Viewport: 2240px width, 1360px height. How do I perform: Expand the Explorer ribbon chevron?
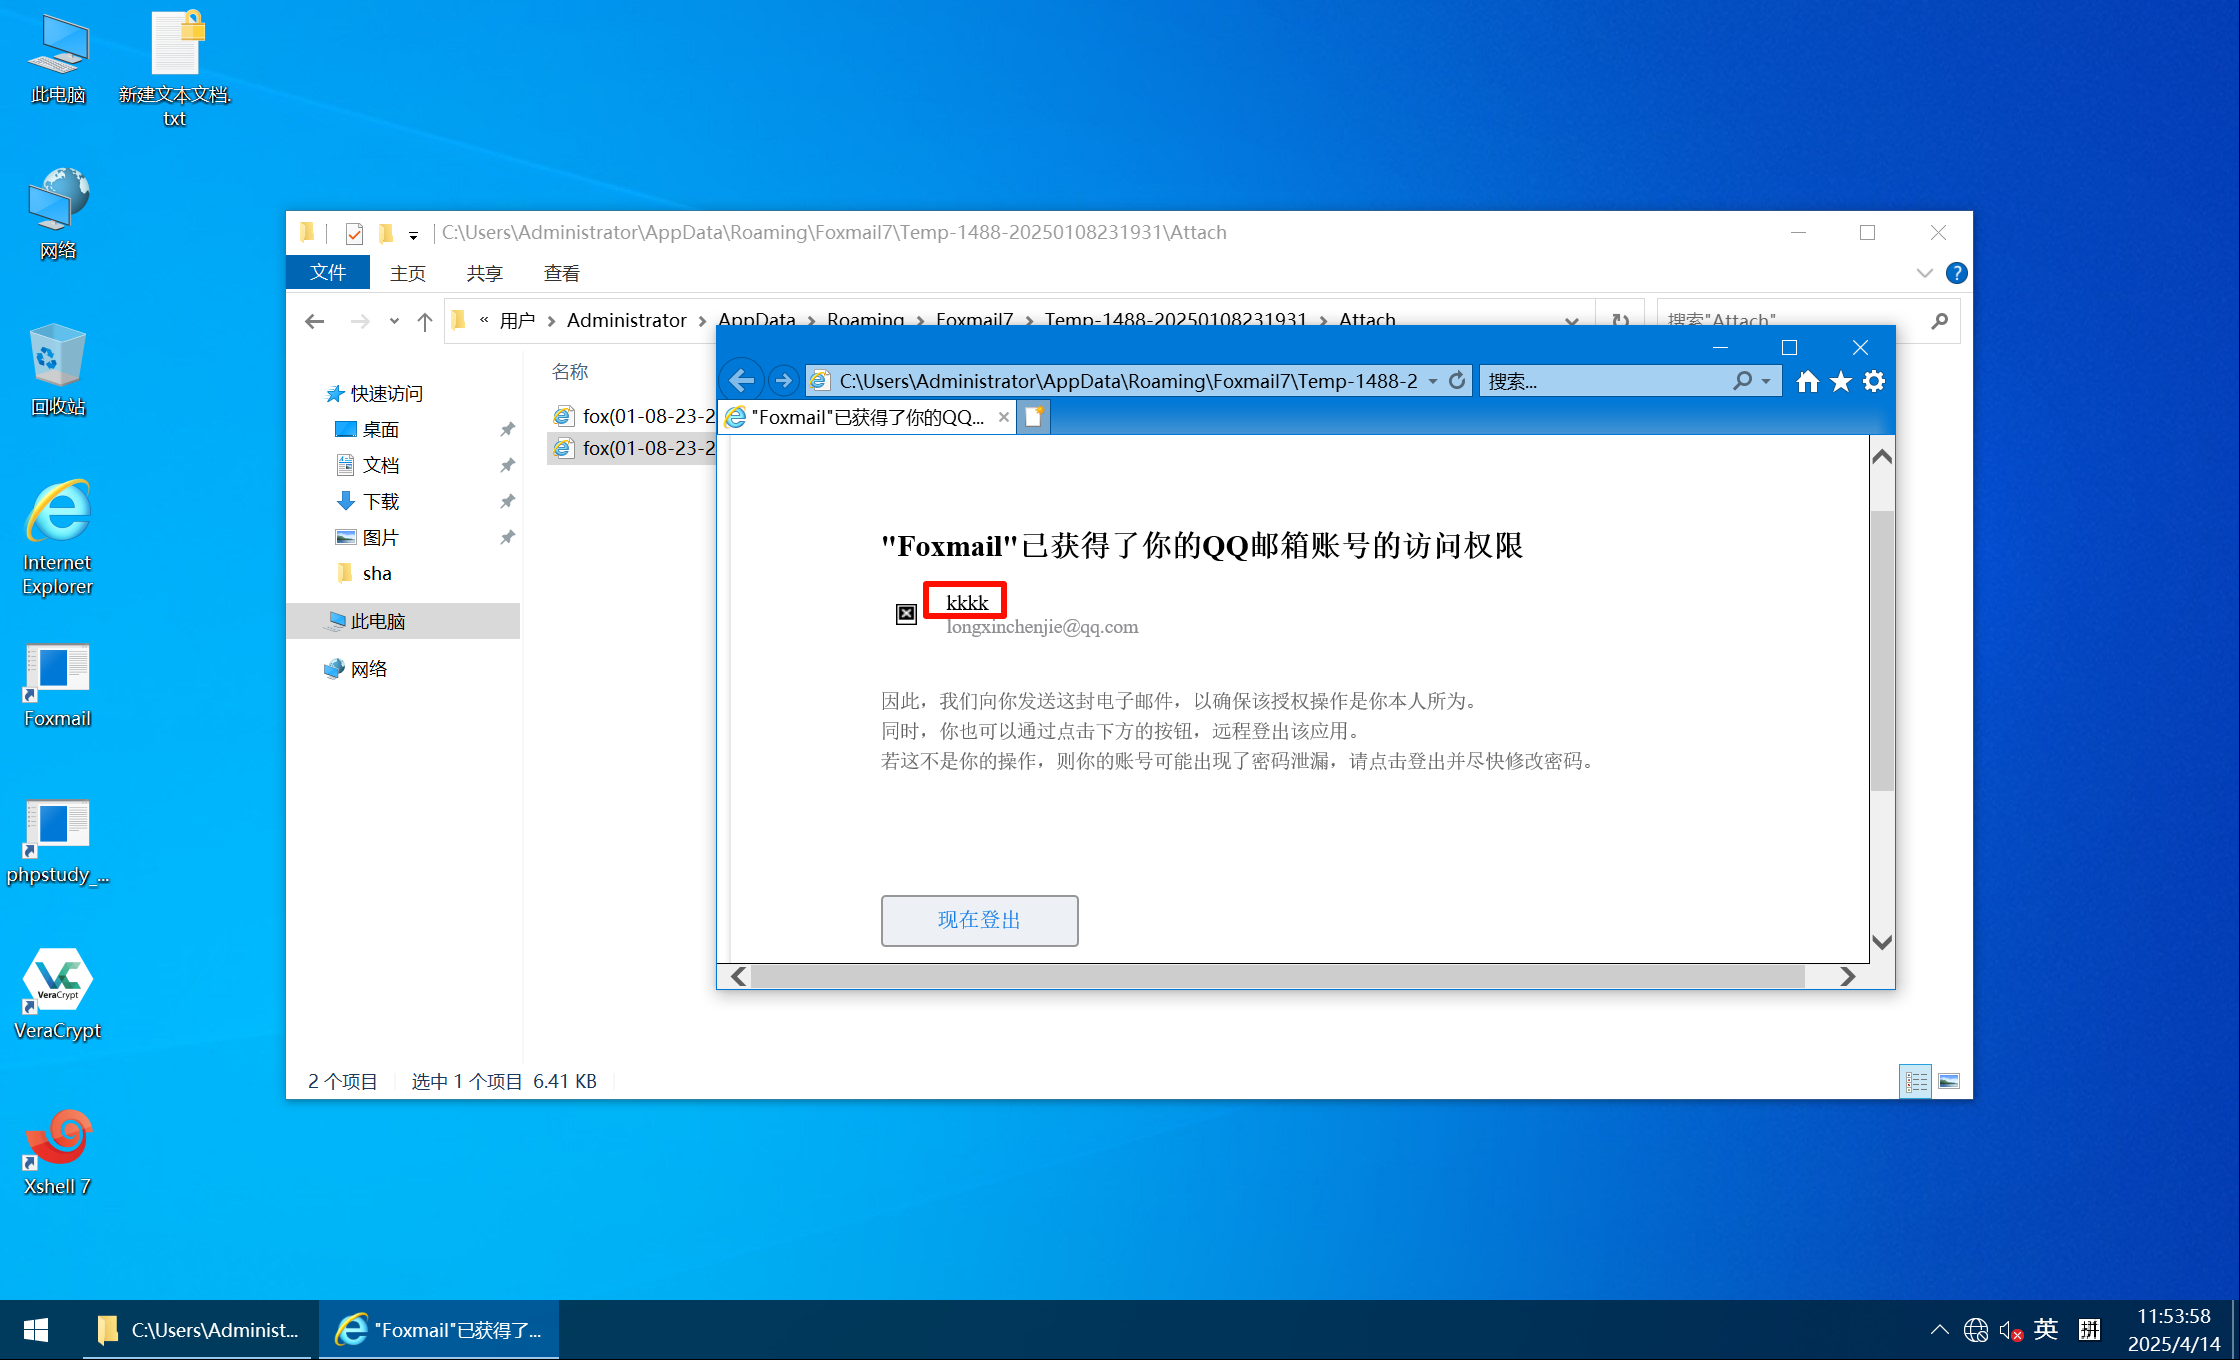1924,273
